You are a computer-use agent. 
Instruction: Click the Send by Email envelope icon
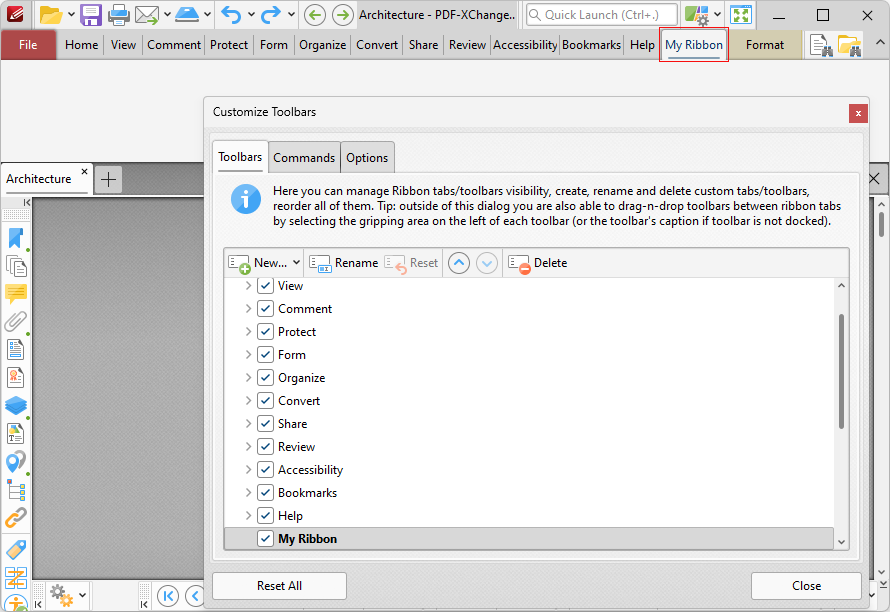(x=146, y=15)
